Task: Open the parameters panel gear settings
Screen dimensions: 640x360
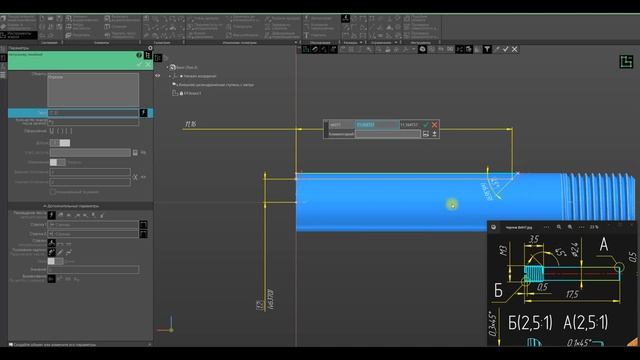Action: click(150, 48)
